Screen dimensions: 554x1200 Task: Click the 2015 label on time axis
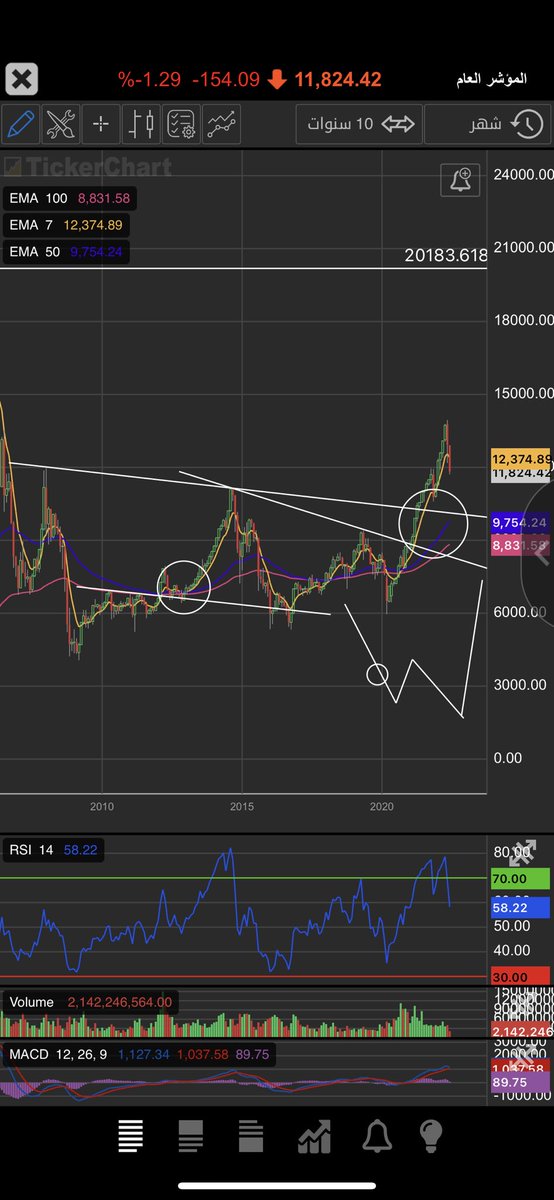pyautogui.click(x=241, y=806)
